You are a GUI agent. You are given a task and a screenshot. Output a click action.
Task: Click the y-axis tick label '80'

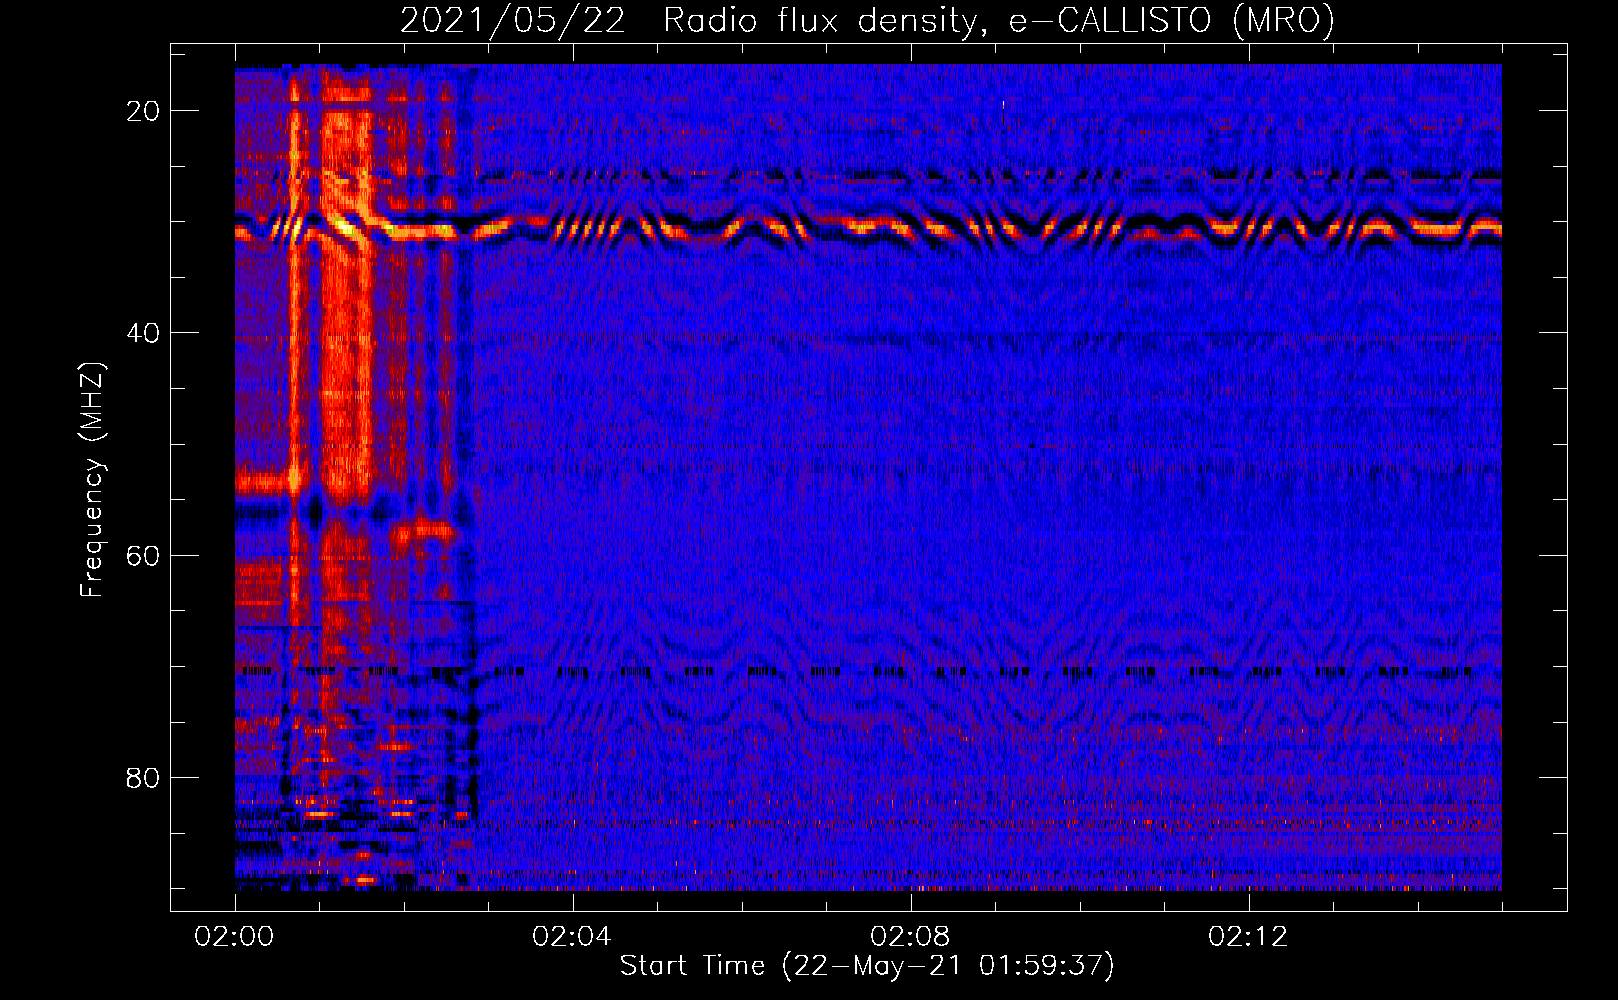click(x=143, y=777)
